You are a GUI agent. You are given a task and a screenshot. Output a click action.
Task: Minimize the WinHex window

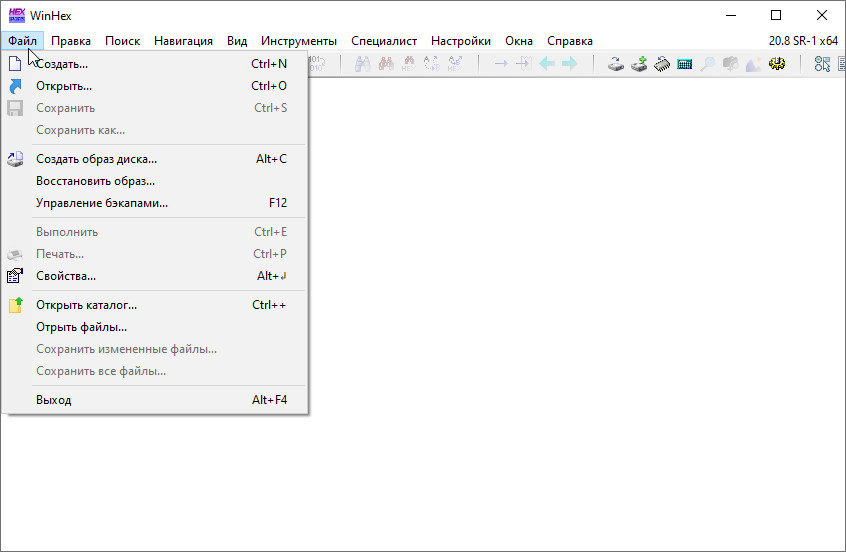click(x=731, y=15)
